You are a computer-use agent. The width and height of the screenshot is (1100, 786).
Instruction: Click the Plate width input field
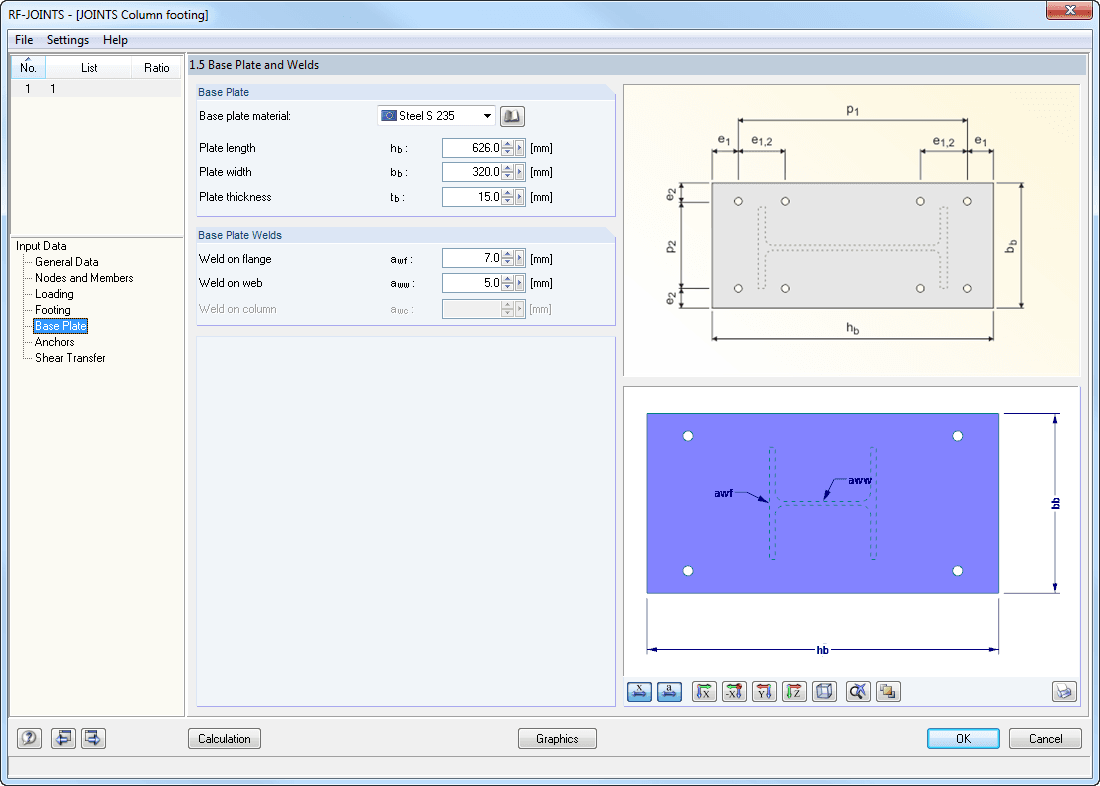[x=472, y=172]
